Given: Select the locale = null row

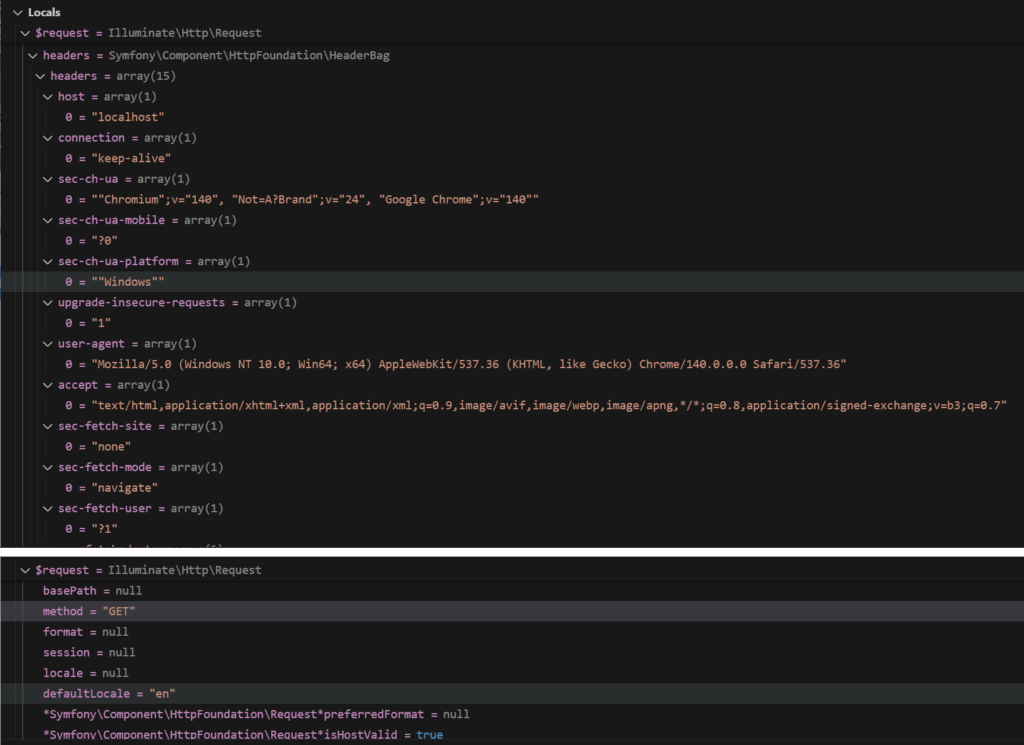Looking at the screenshot, I should click(512, 673).
